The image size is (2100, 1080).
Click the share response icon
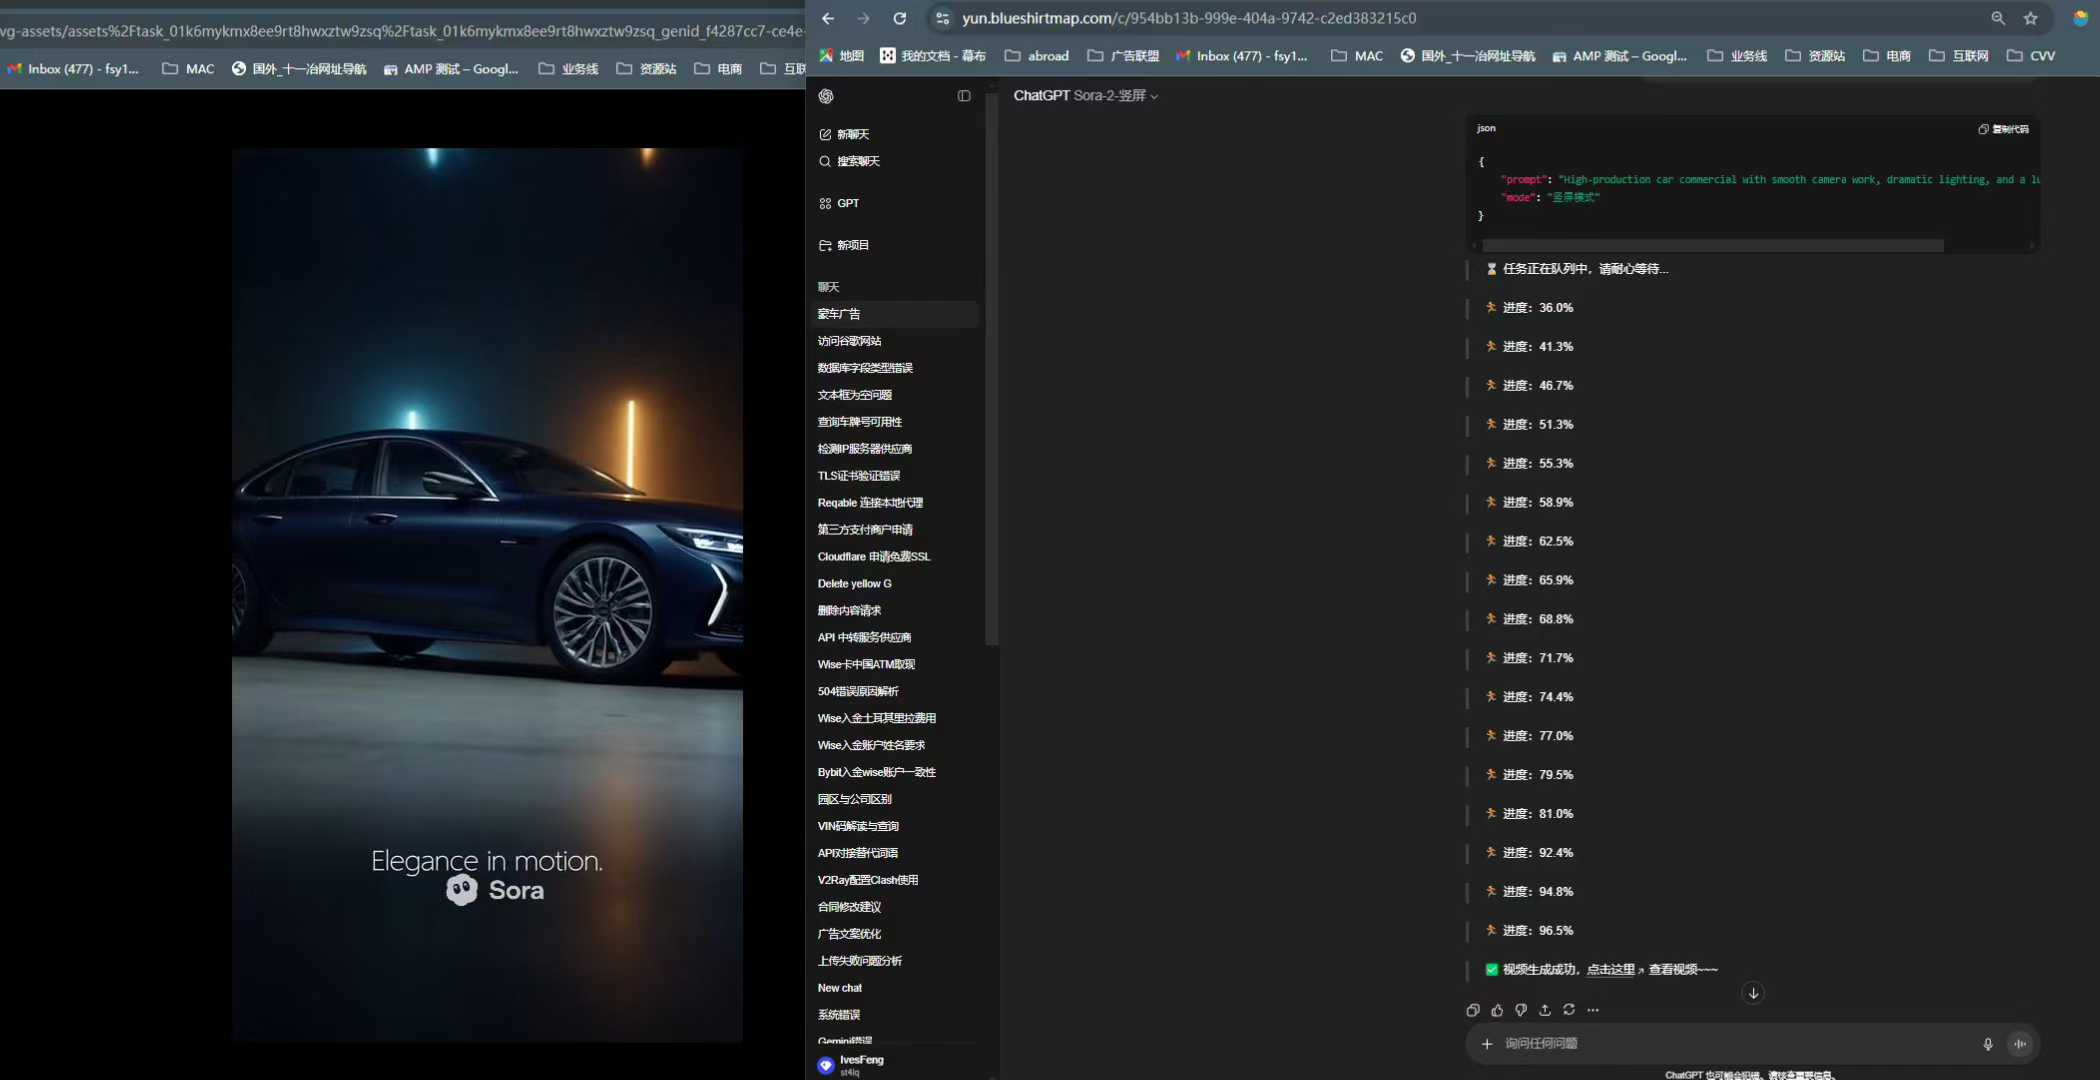[1545, 1010]
